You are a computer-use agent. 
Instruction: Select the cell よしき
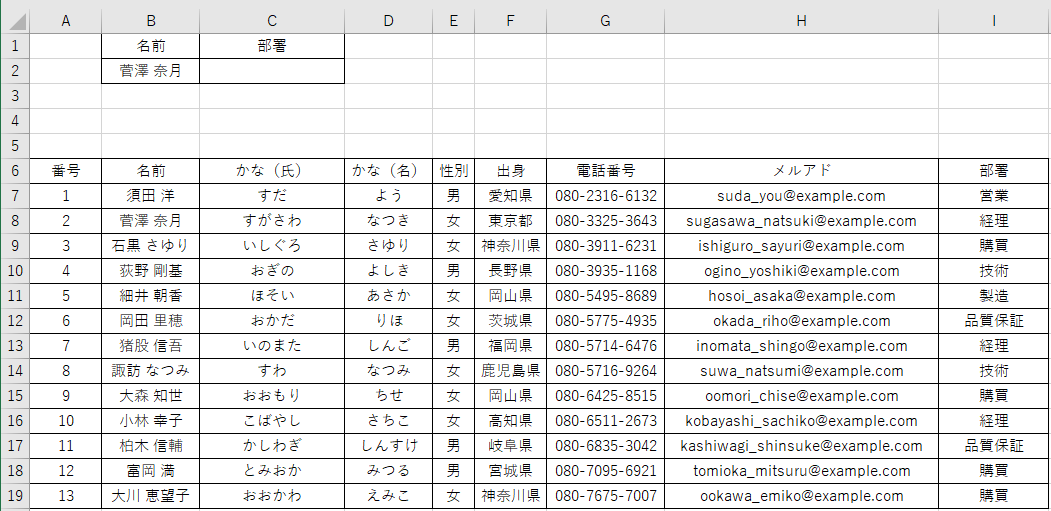[389, 271]
